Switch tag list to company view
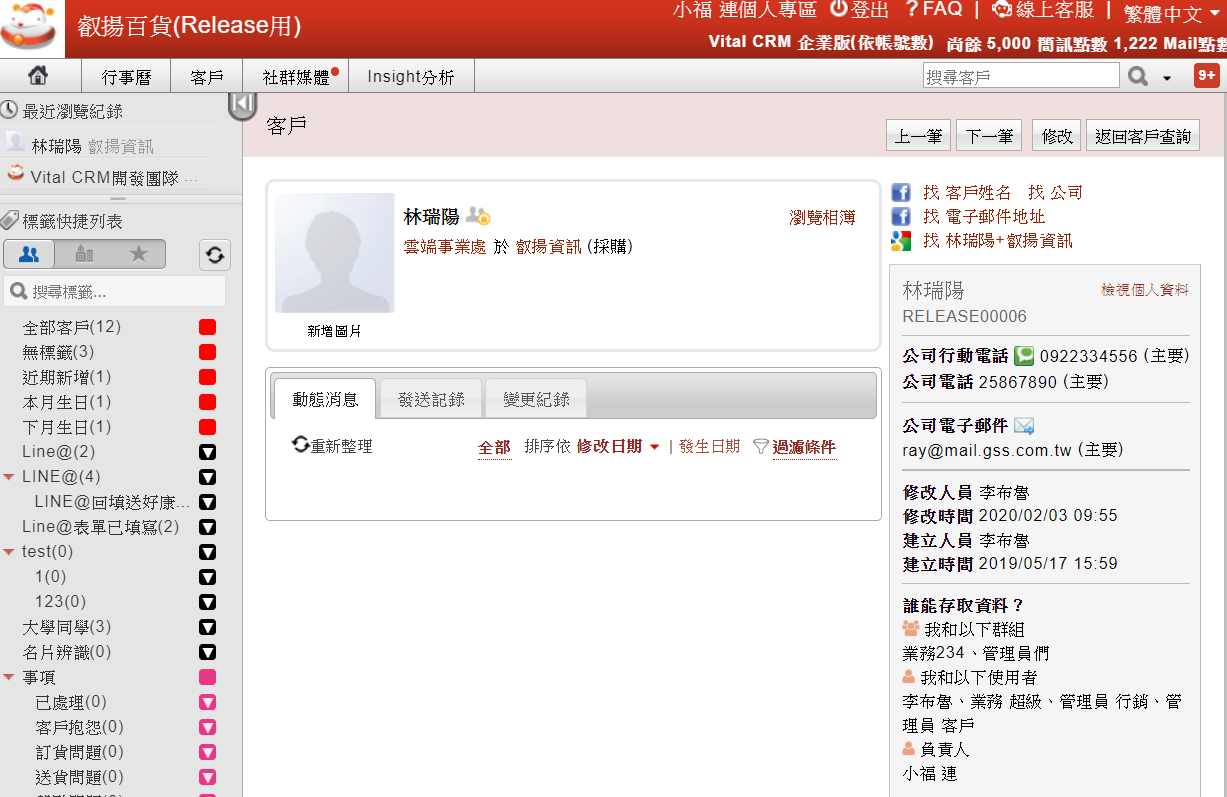Viewport: 1227px width, 797px height. [84, 254]
